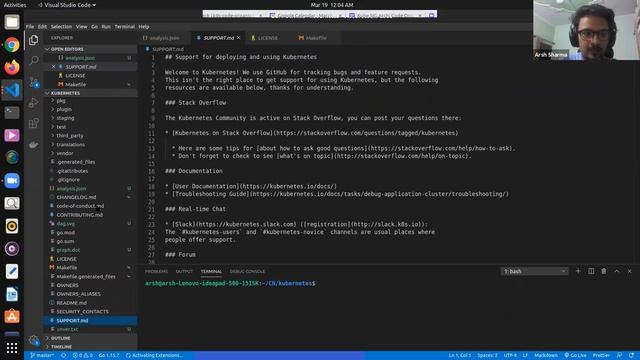Switch to the Problems panel tab
Image resolution: width=640 pixels, height=360 pixels.
click(156, 271)
